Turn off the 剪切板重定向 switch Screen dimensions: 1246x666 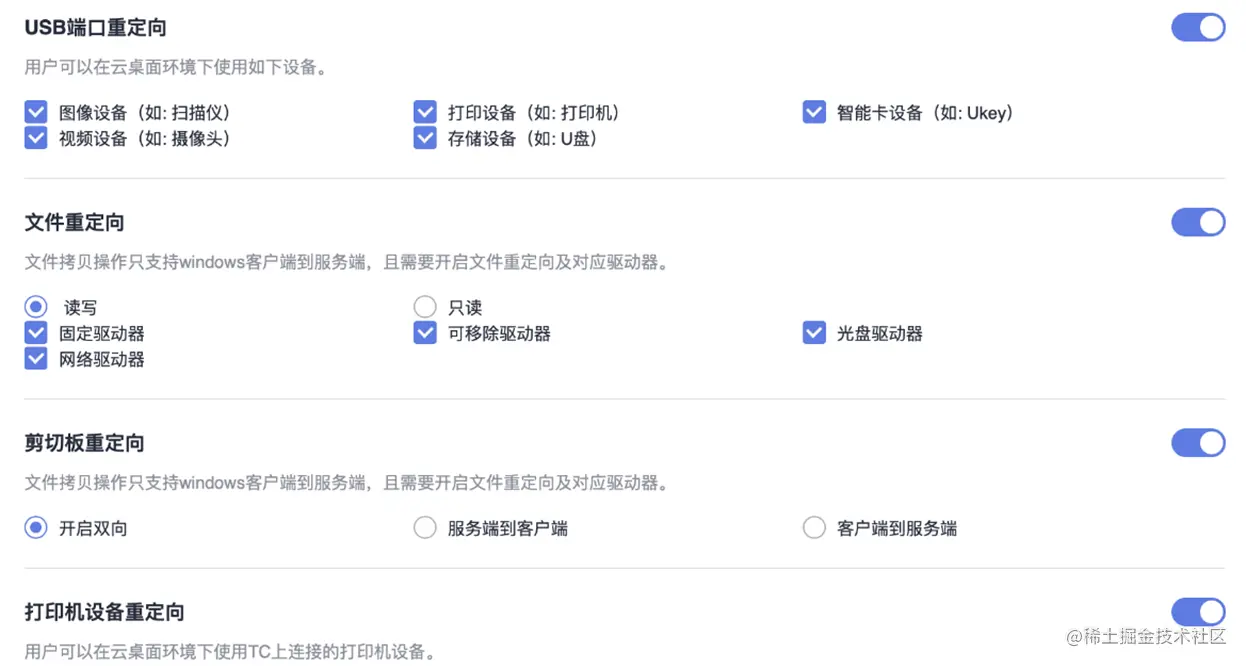click(1198, 442)
